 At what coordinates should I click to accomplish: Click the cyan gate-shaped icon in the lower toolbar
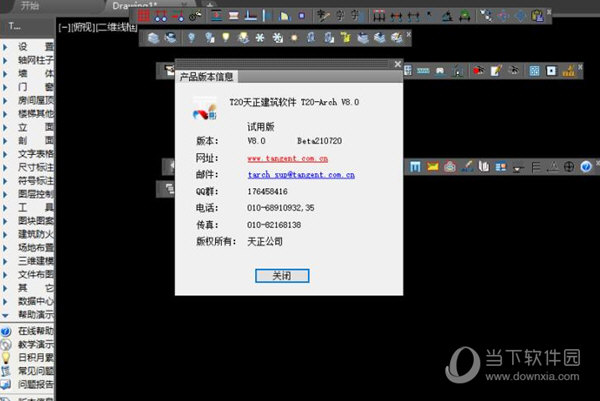pos(415,167)
